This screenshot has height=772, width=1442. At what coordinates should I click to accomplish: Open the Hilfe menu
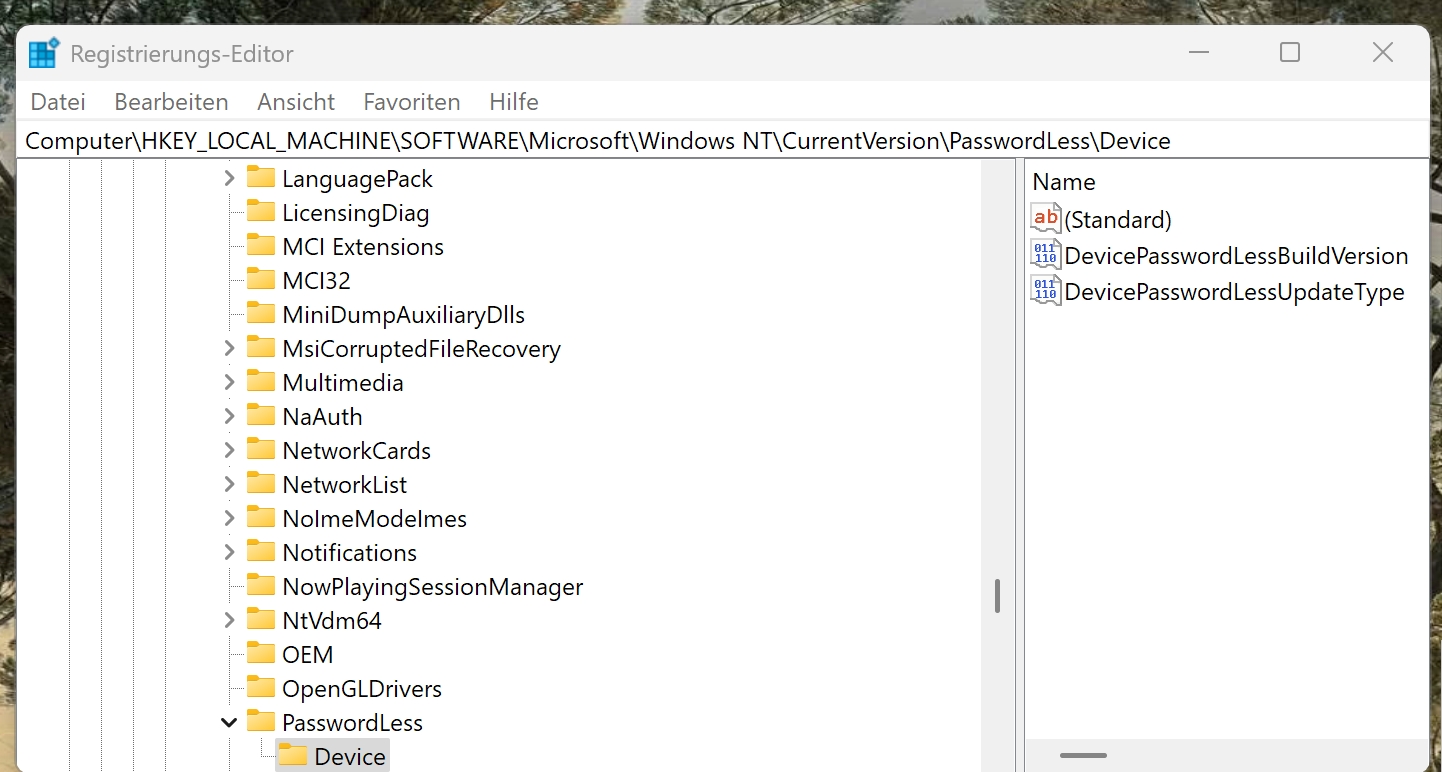[514, 102]
